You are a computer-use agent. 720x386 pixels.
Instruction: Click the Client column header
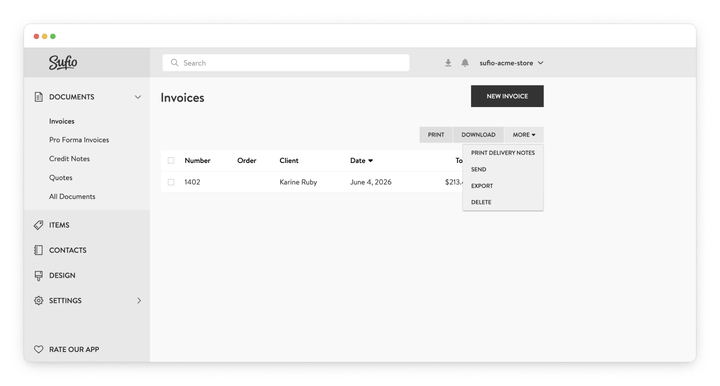pos(289,161)
